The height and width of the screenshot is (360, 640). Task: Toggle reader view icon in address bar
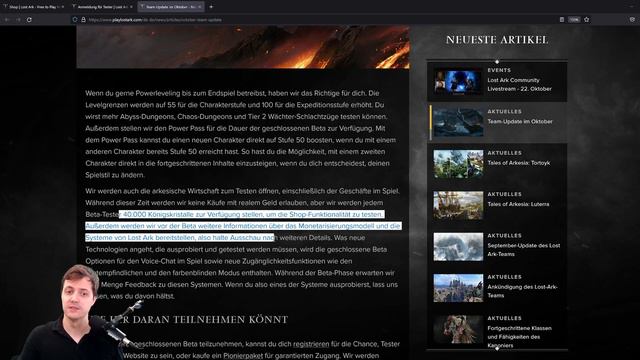562,20
